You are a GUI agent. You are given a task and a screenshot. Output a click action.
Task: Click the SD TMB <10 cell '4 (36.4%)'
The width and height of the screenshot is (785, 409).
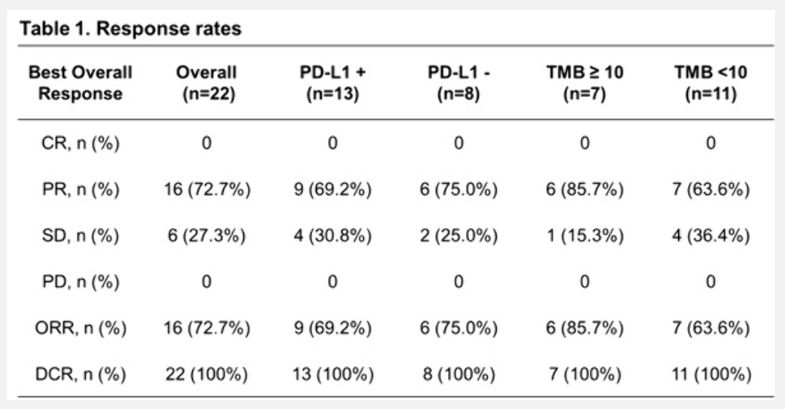pyautogui.click(x=710, y=237)
